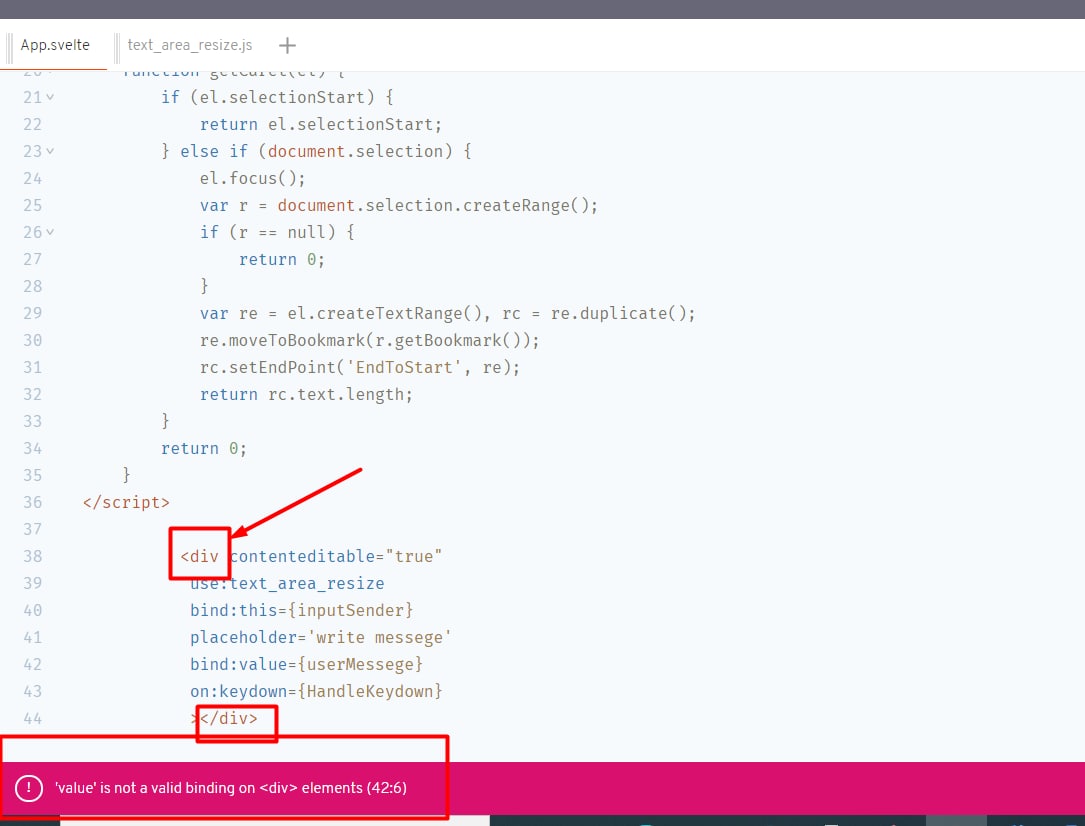Click the 'value' is not a valid binding error message

pos(230,788)
